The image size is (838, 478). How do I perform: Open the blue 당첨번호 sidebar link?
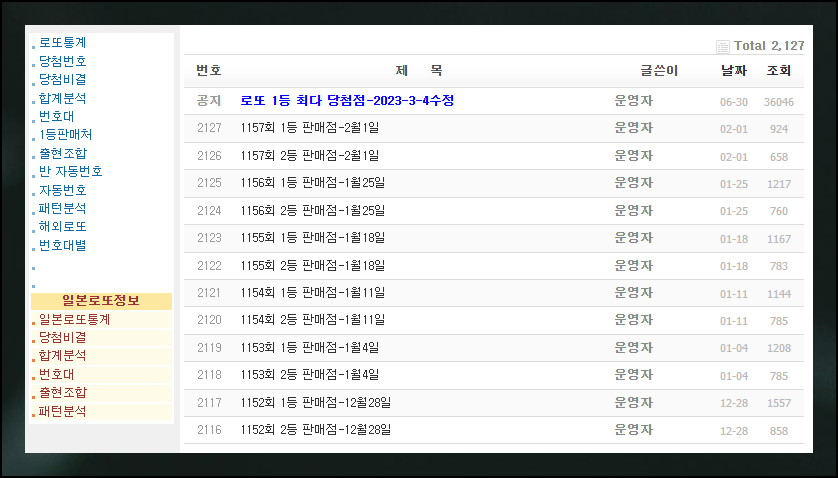pyautogui.click(x=63, y=61)
